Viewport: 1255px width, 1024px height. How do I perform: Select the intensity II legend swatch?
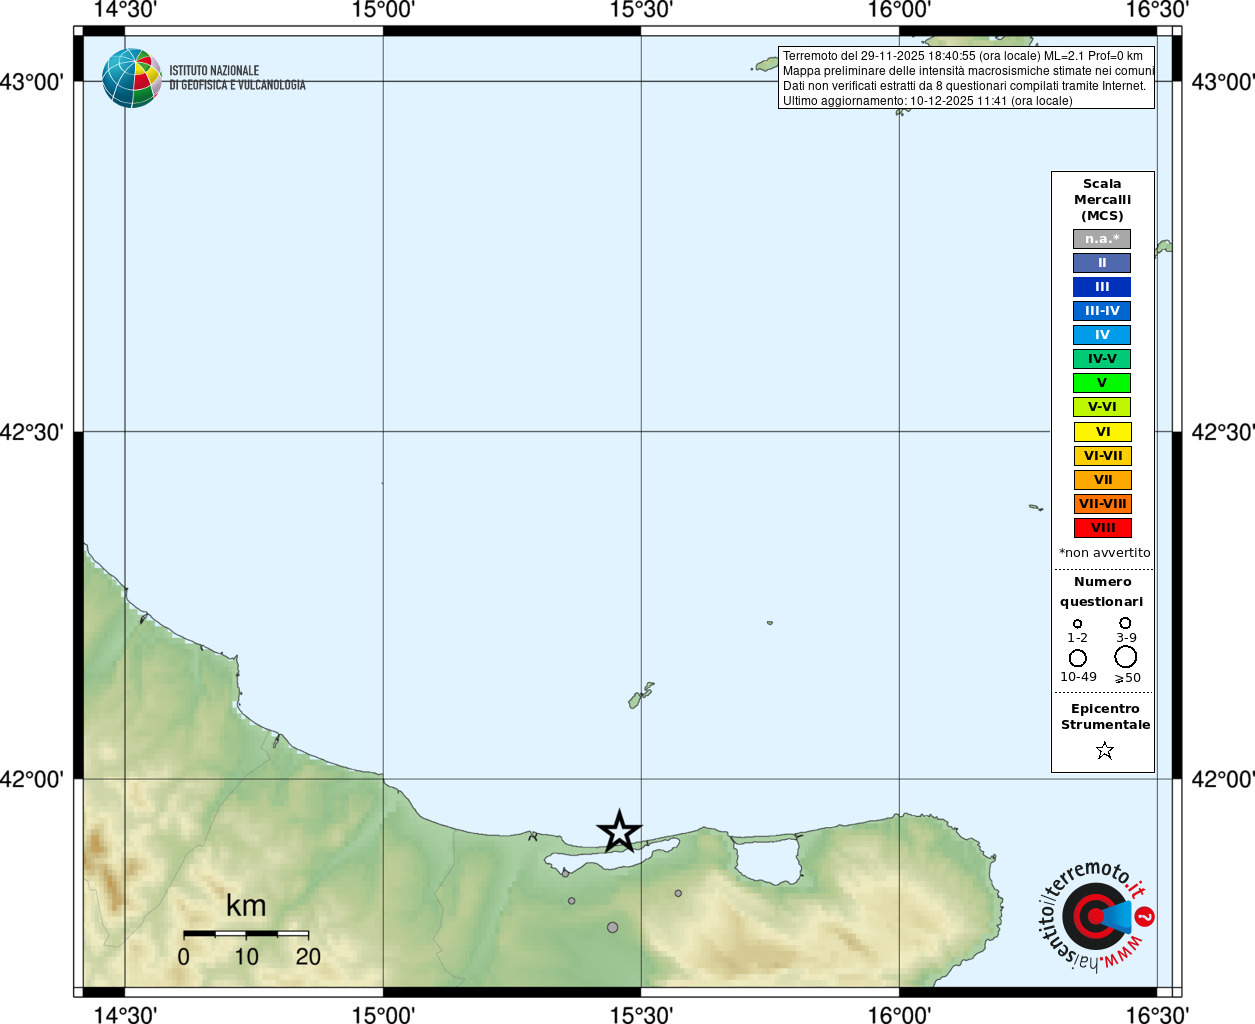[x=1102, y=263]
